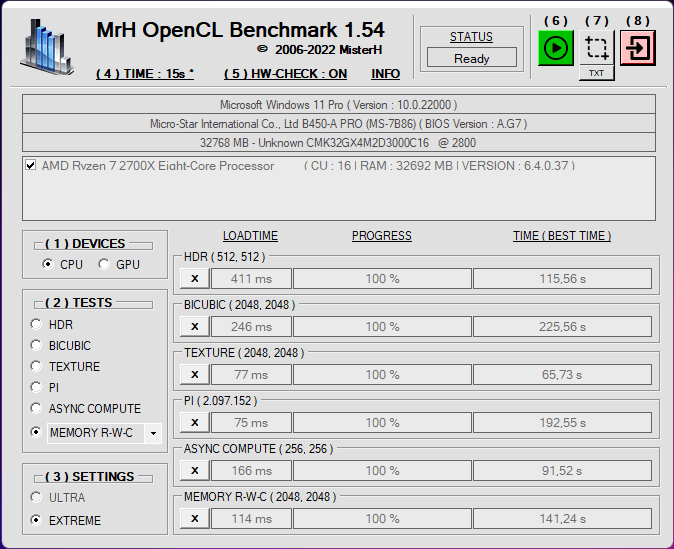Click the benchmark bar chart logo
674x549 pixels.
(x=47, y=46)
